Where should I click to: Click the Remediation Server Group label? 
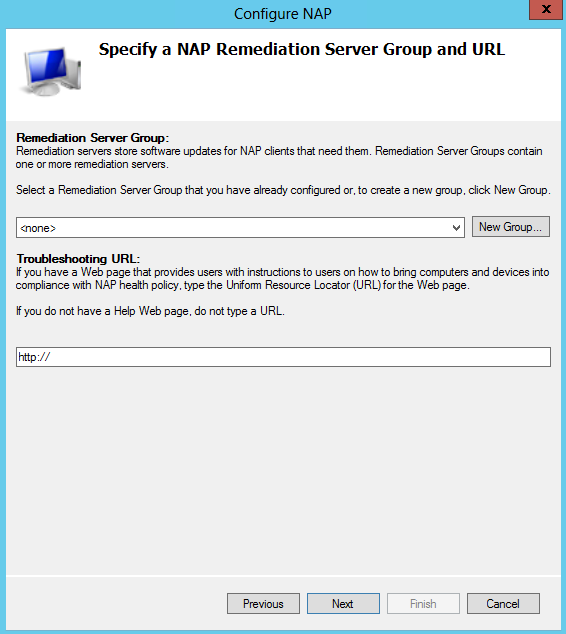click(x=93, y=138)
